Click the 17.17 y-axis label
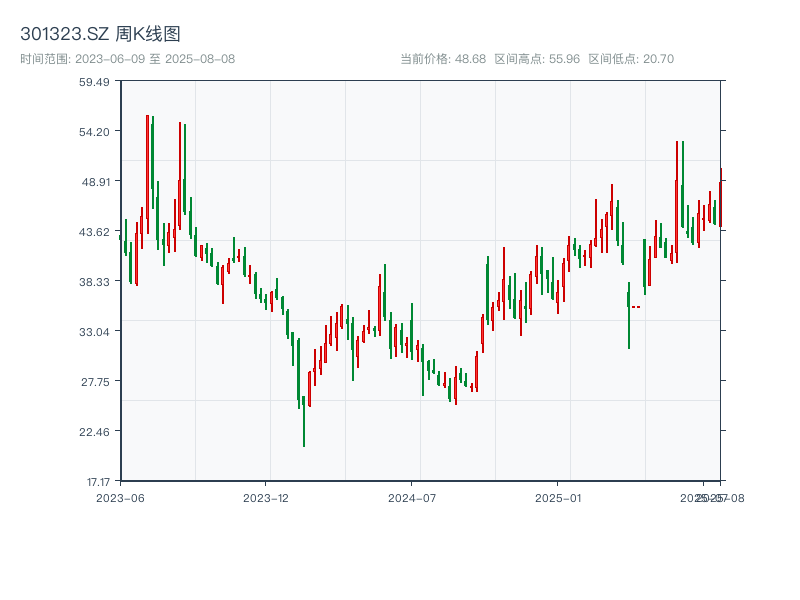The height and width of the screenshot is (600, 800). [x=98, y=482]
